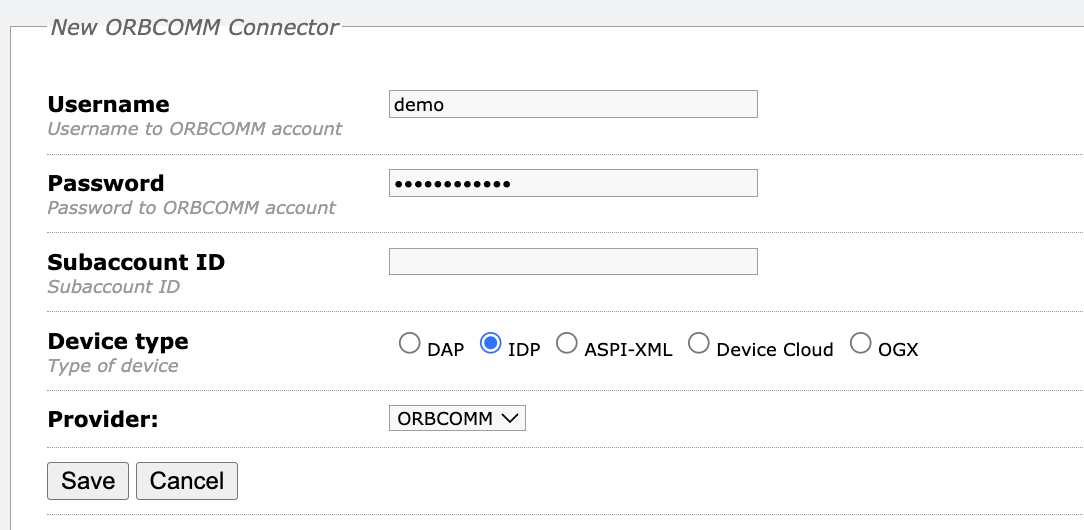Click the New ORBCOMM Connector heading

(195, 27)
